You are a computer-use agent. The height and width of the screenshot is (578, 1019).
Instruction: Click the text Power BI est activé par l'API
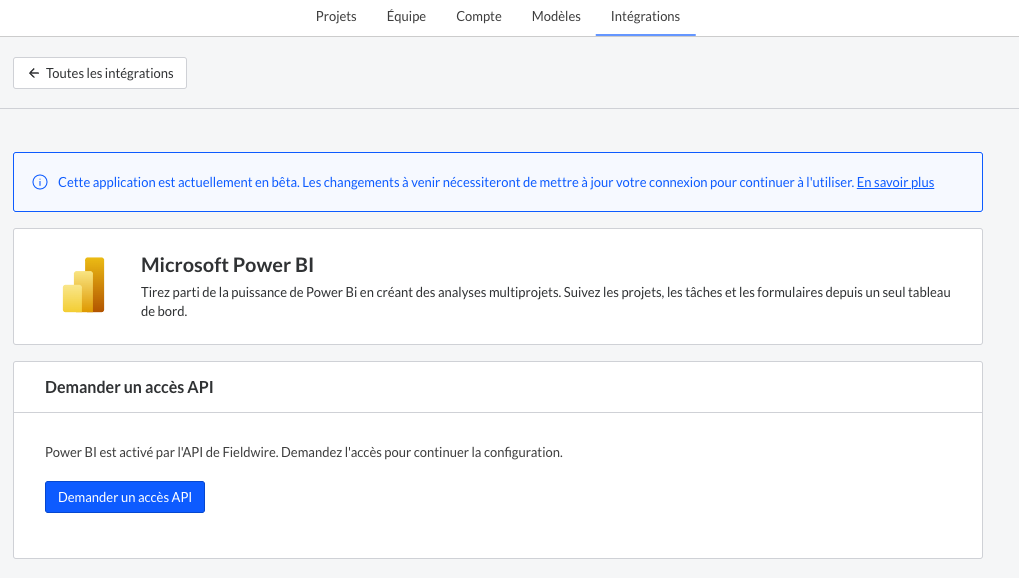tap(303, 452)
